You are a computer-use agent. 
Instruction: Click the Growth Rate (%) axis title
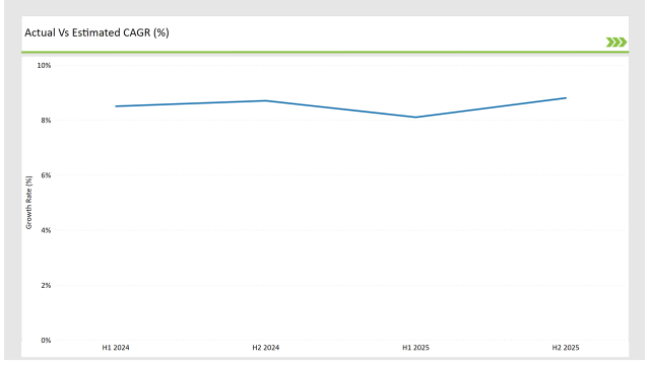click(x=29, y=202)
